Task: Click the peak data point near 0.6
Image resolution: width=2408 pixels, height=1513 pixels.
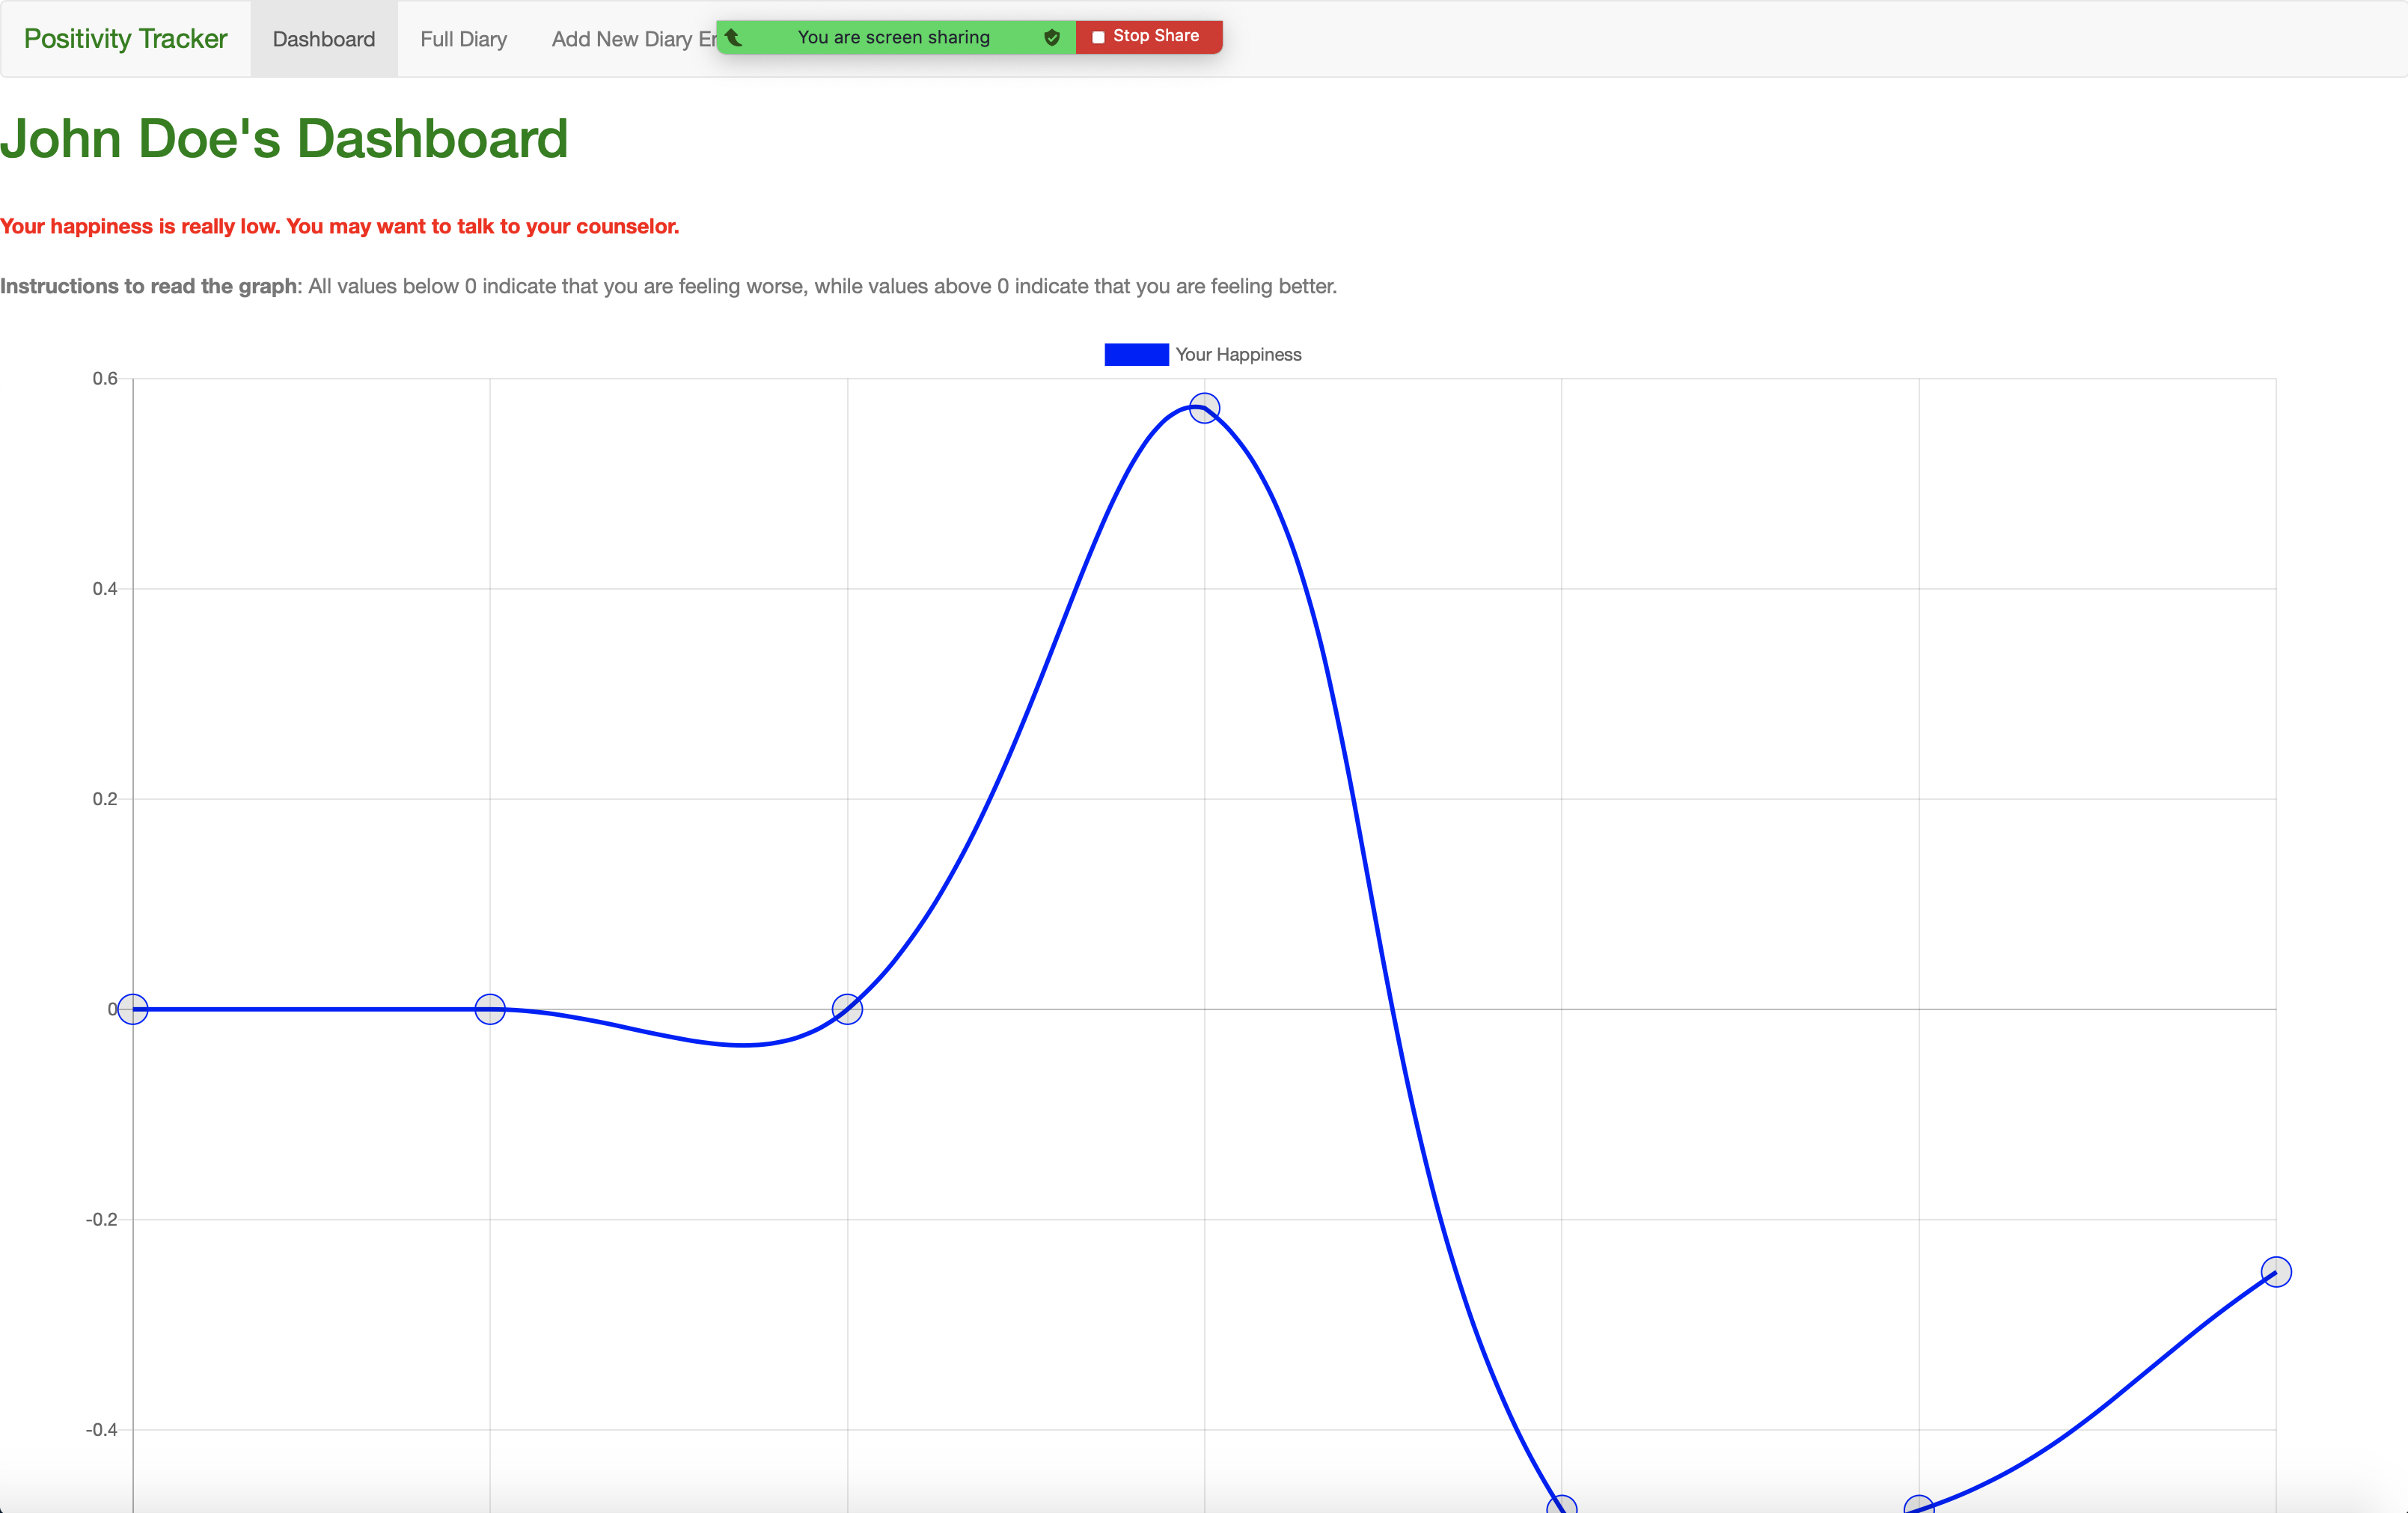Action: coord(1204,408)
